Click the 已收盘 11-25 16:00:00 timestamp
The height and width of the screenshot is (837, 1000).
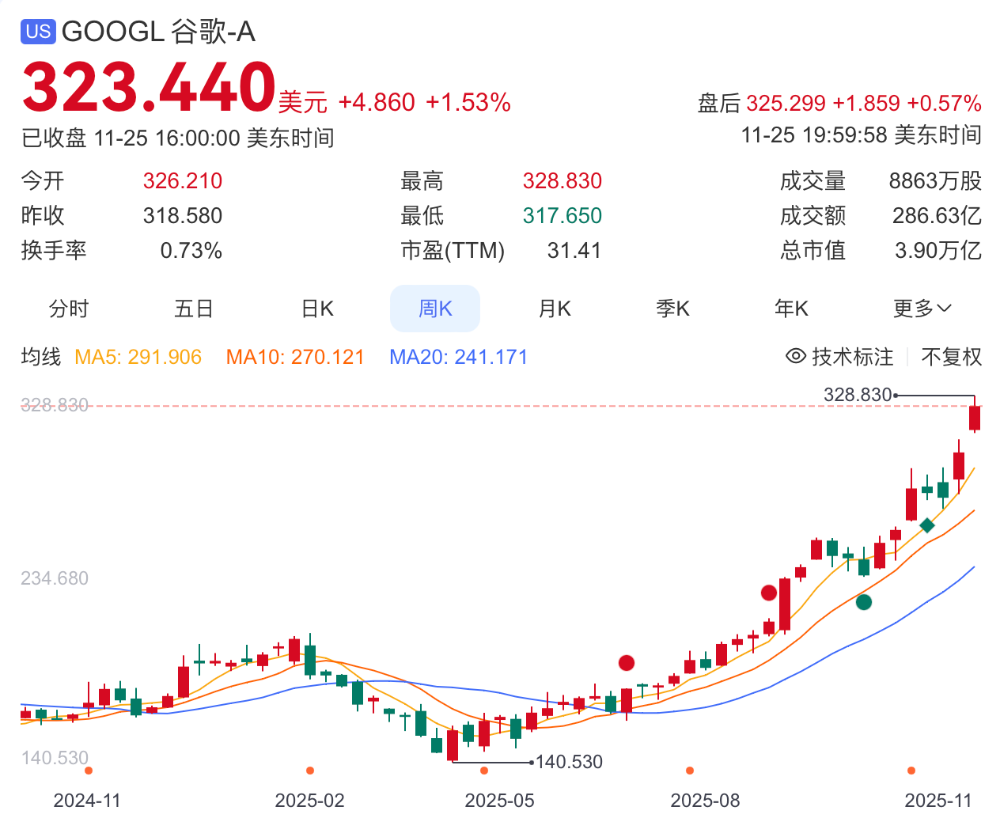tap(177, 138)
